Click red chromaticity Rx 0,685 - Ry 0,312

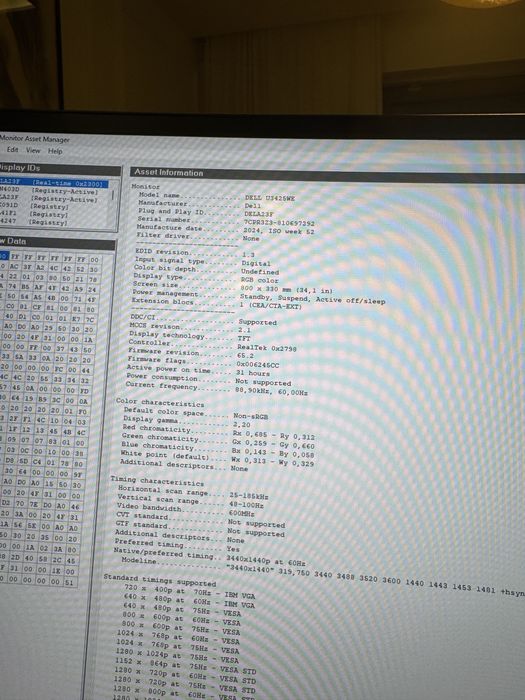click(274, 435)
